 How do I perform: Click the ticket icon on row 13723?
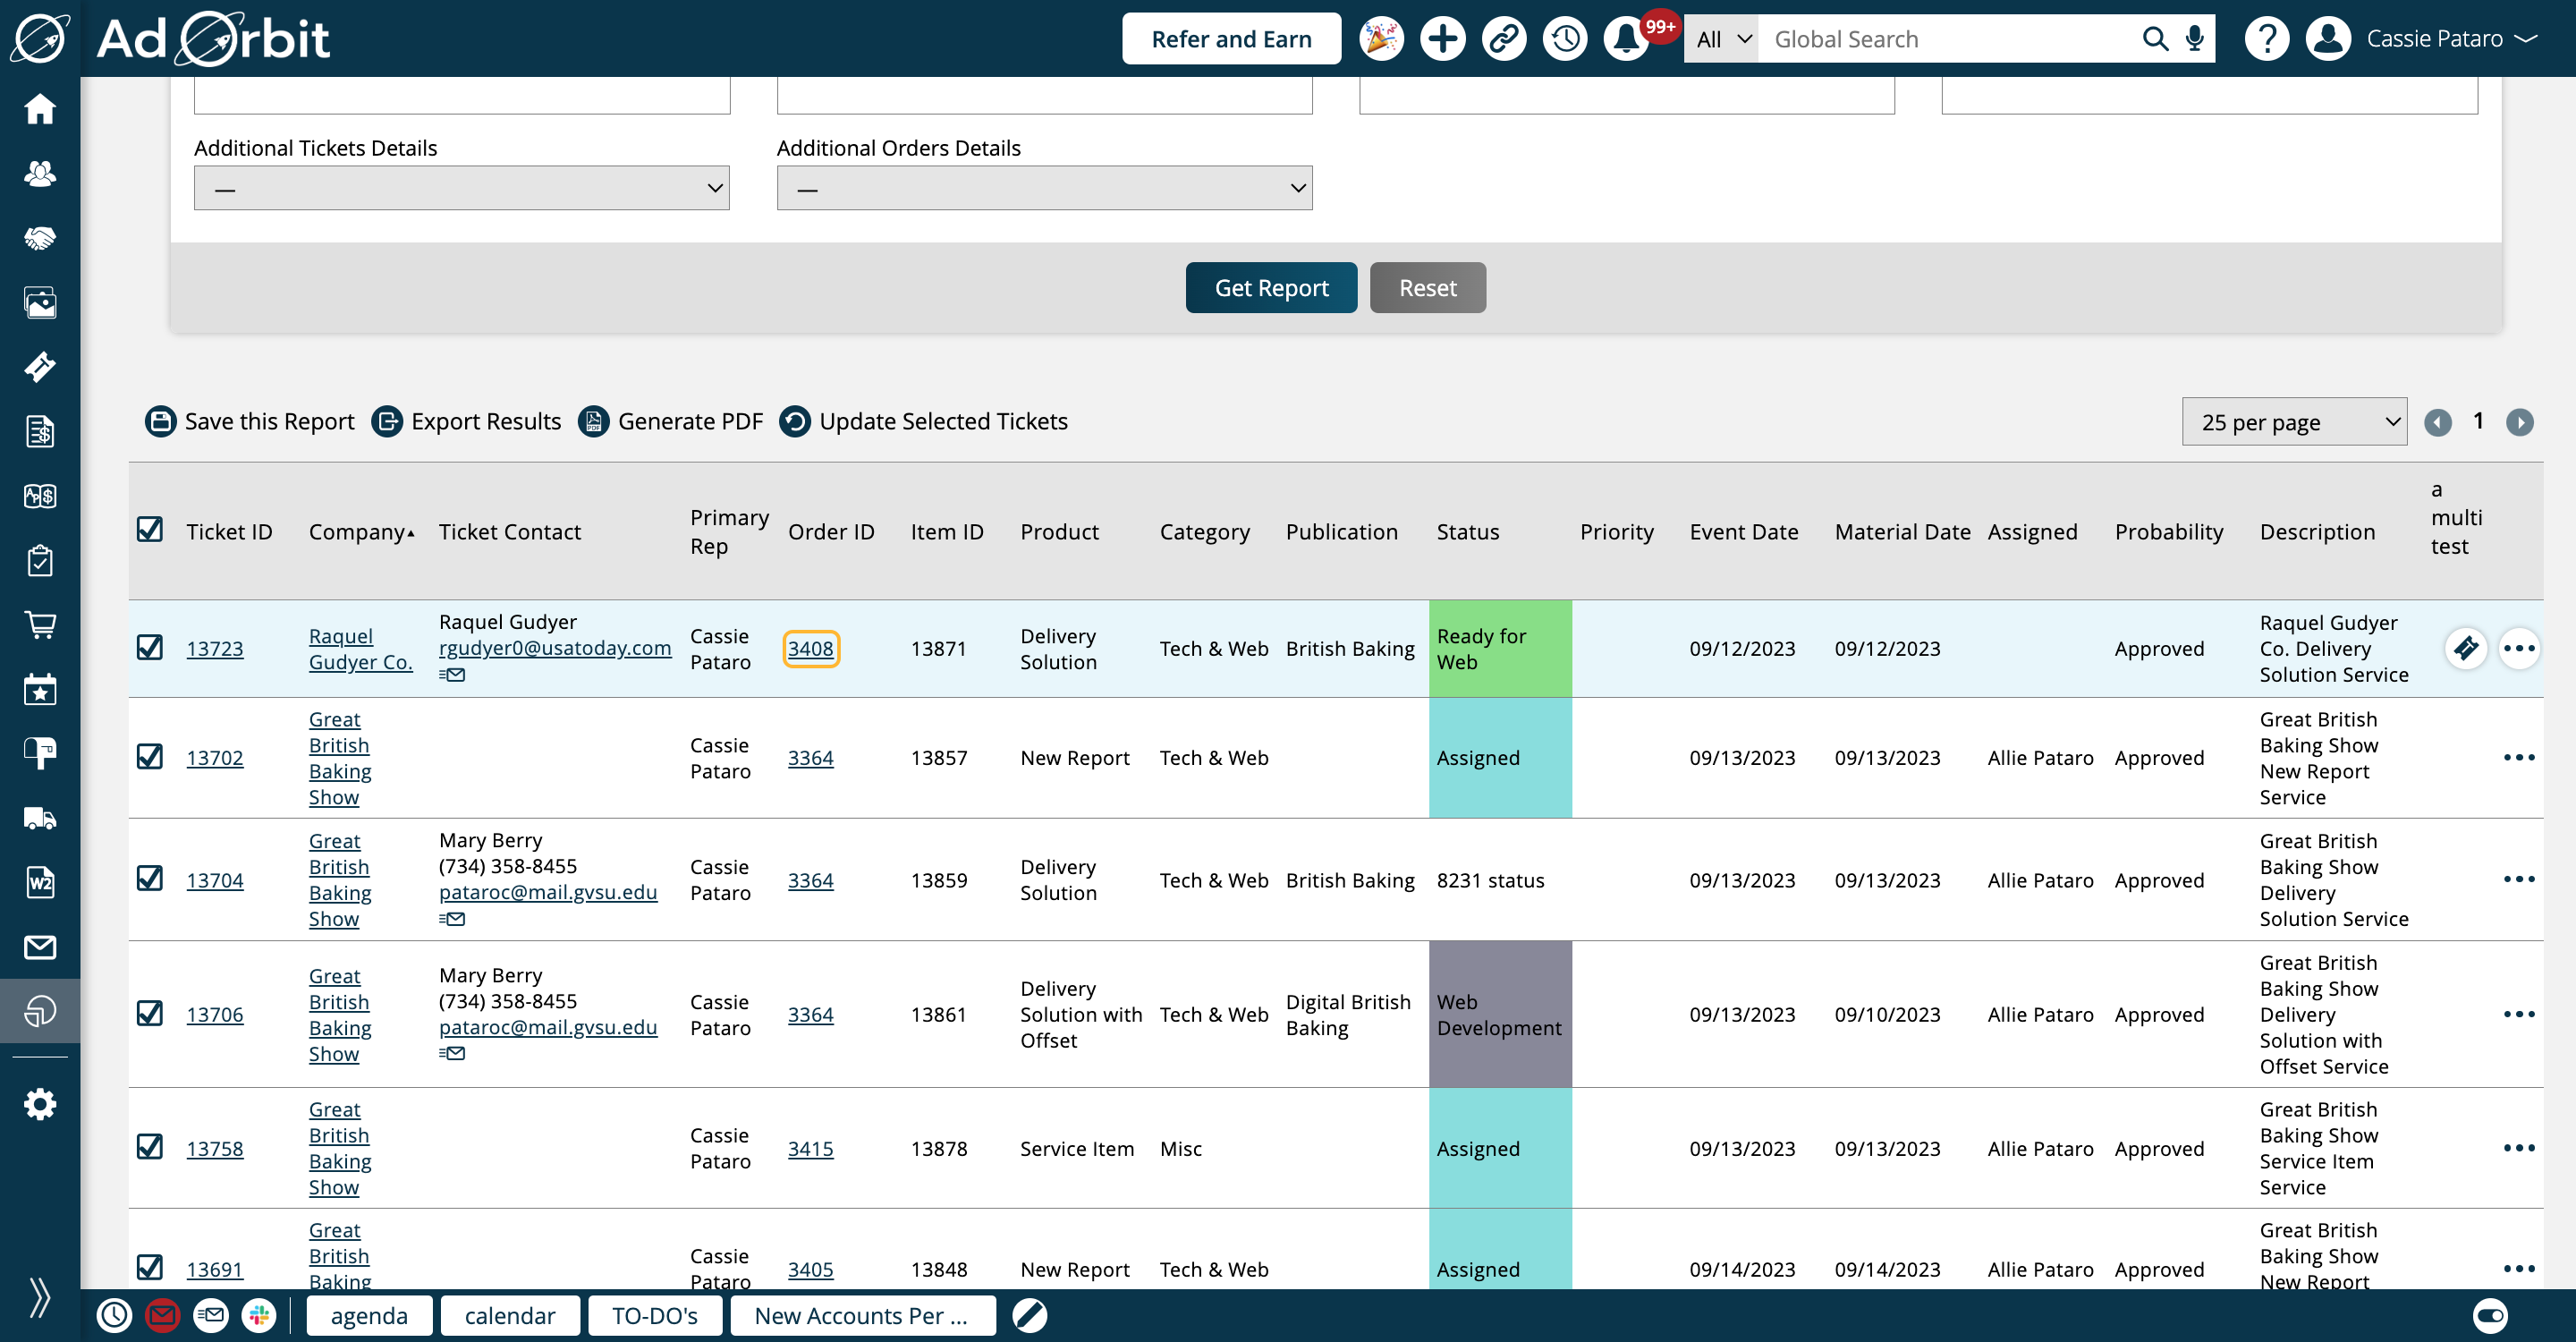[x=2466, y=648]
